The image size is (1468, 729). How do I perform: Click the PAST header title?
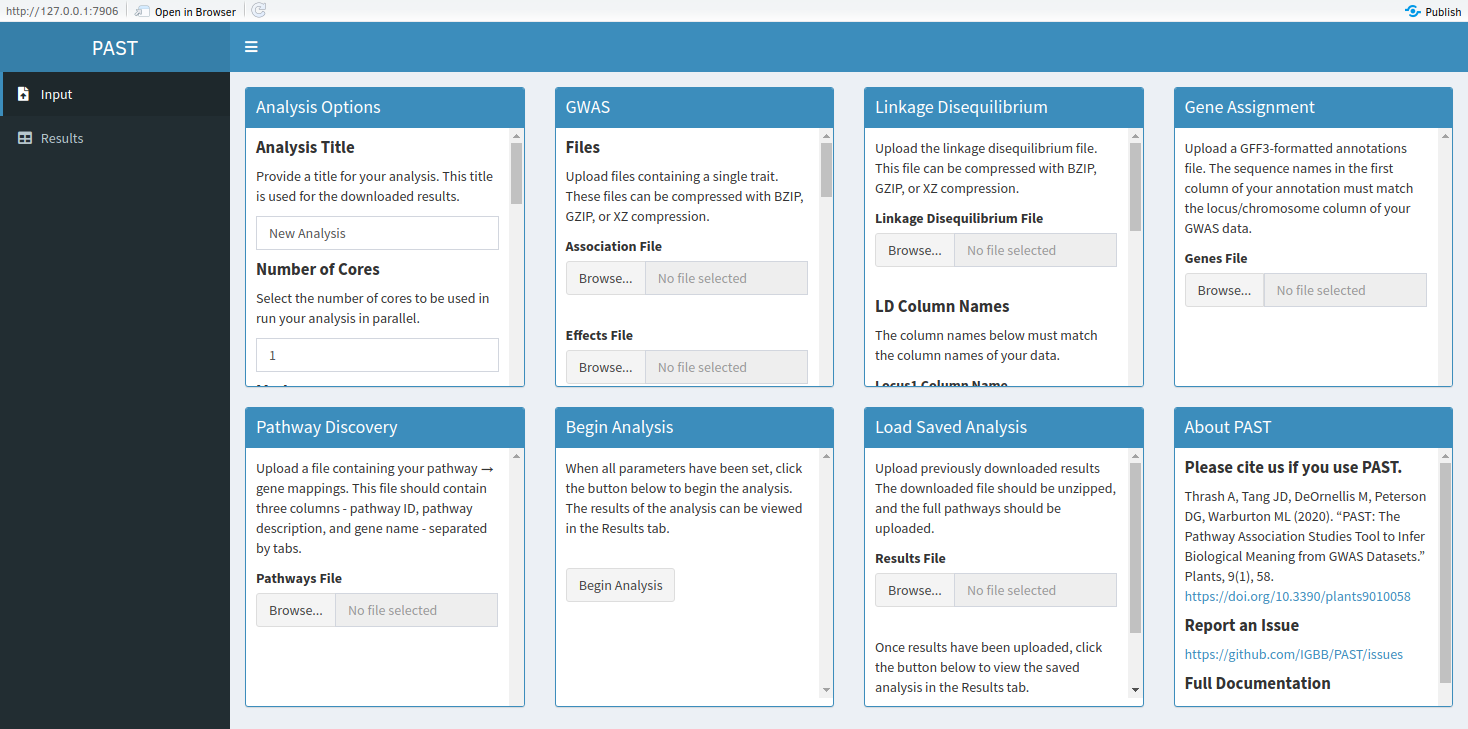[x=115, y=48]
